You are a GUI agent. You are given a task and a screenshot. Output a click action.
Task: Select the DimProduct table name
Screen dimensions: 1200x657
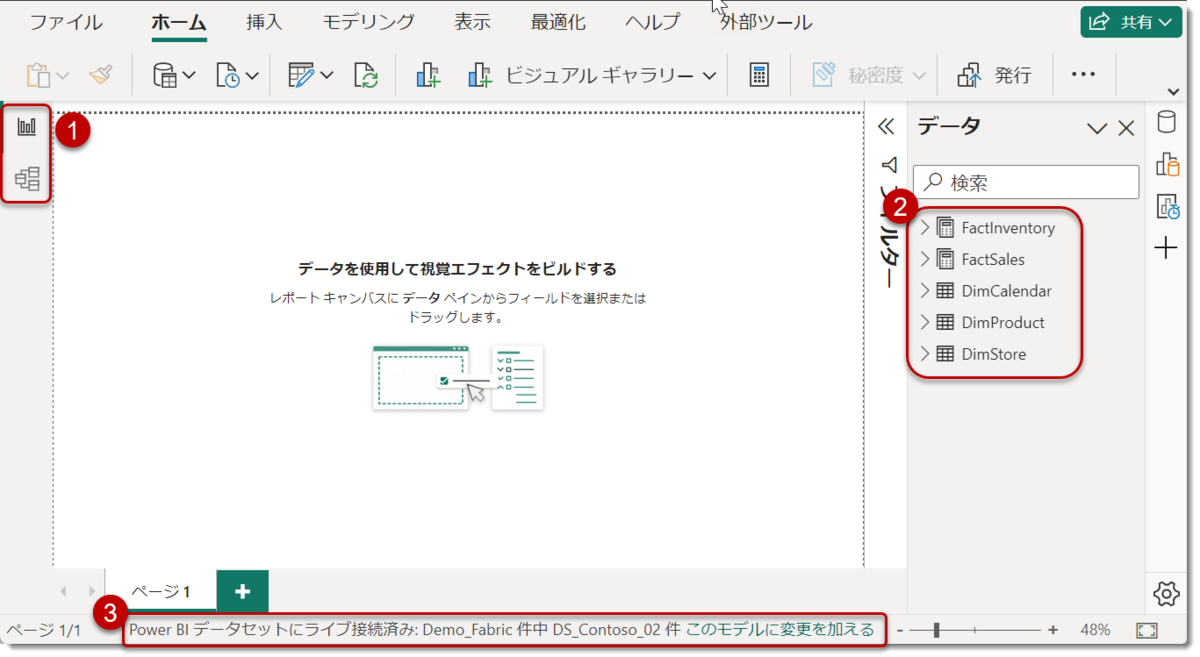(x=1003, y=322)
